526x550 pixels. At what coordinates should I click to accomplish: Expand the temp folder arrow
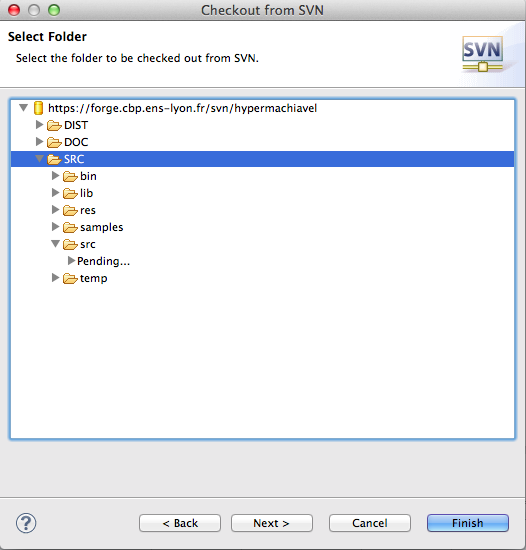click(55, 278)
